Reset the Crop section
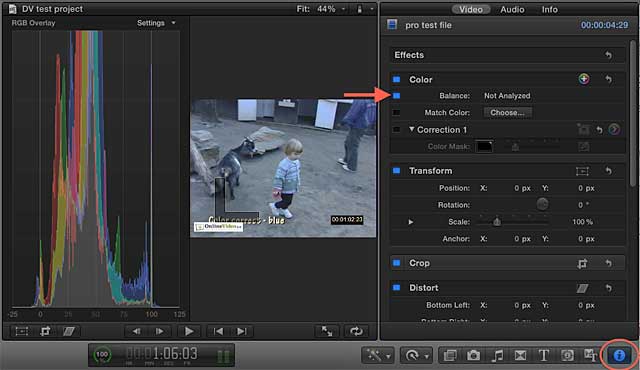Screen dimensions: 640x370 609,263
